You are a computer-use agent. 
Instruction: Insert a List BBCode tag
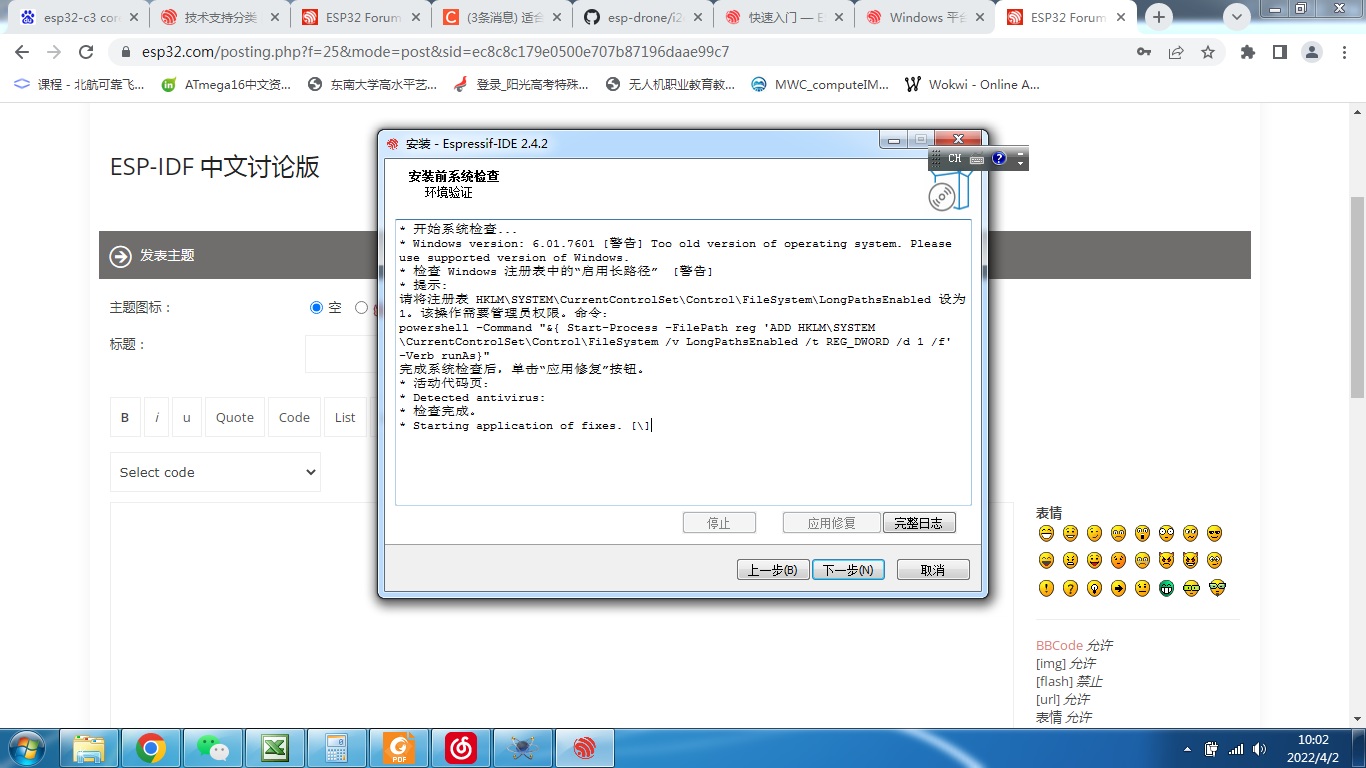345,417
